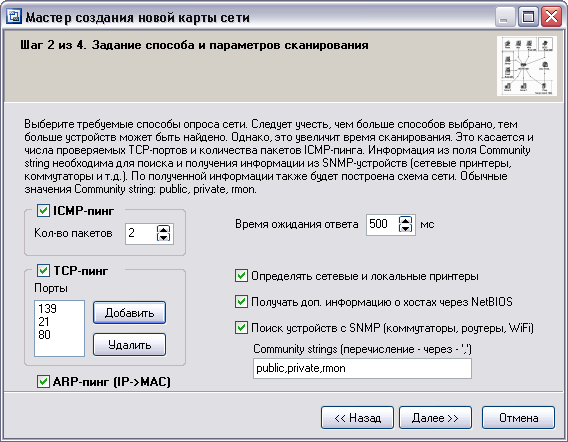Screen dimensions: 568x442
Task: Decrease the packet count with down arrow
Action: [163, 237]
